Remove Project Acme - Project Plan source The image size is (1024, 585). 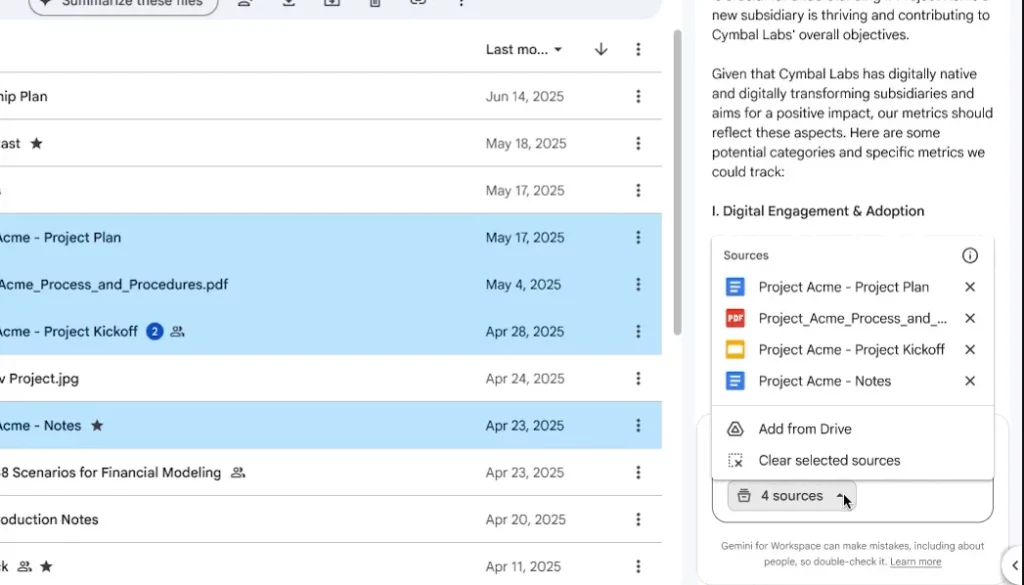(970, 287)
